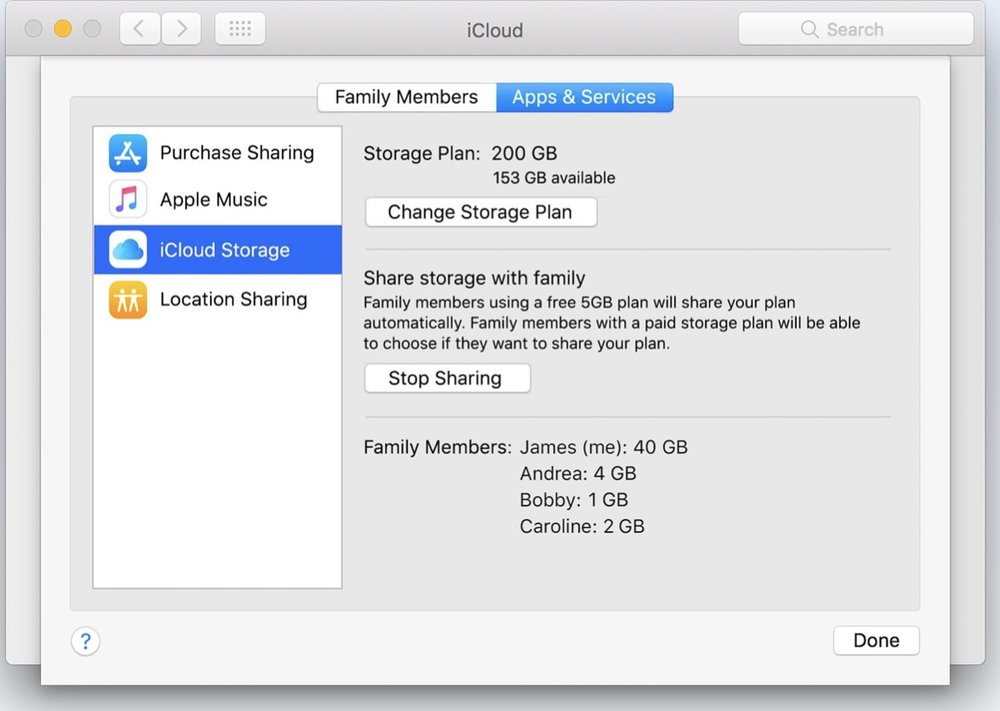Image resolution: width=1000 pixels, height=711 pixels.
Task: Click the "Andrea: 4 GB" entry
Action: pyautogui.click(x=578, y=473)
